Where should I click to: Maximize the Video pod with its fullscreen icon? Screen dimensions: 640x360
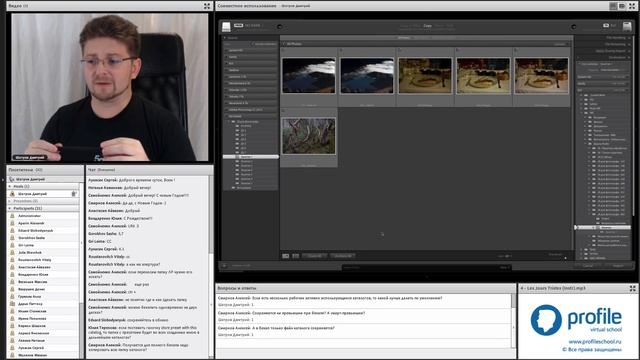[207, 6]
